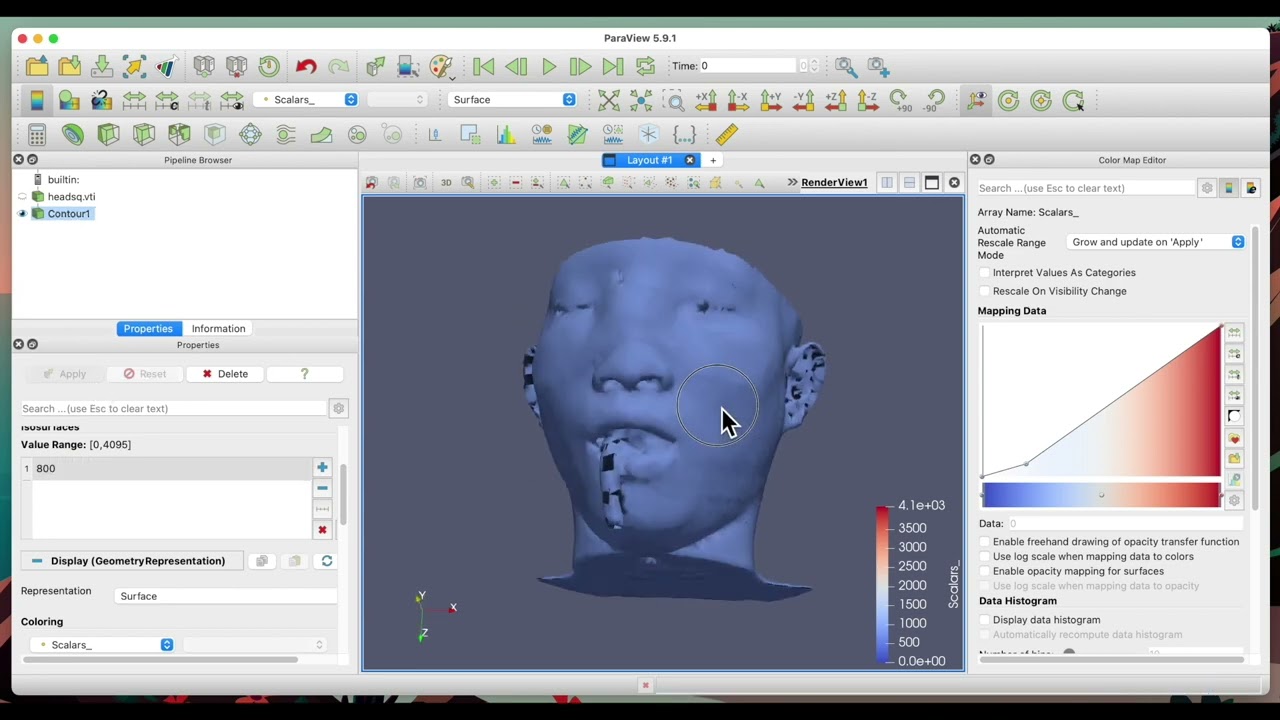Open the Scalars_ coloring dropdown in toolbar

pyautogui.click(x=306, y=100)
